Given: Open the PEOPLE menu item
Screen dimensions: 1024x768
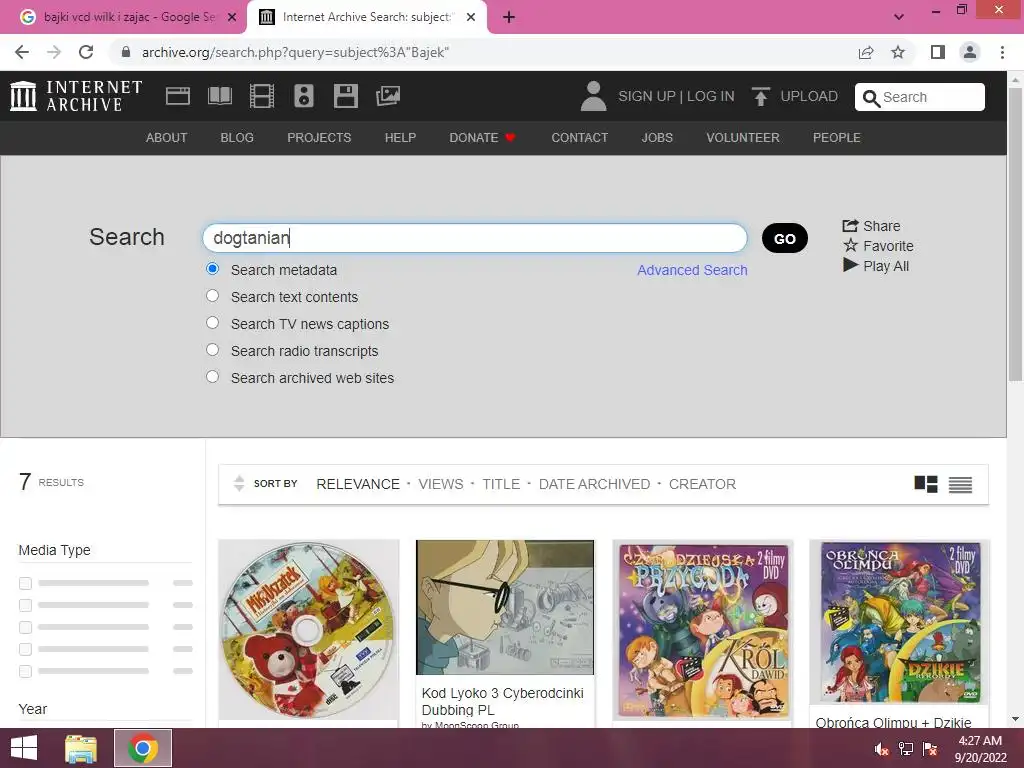Looking at the screenshot, I should point(837,138).
